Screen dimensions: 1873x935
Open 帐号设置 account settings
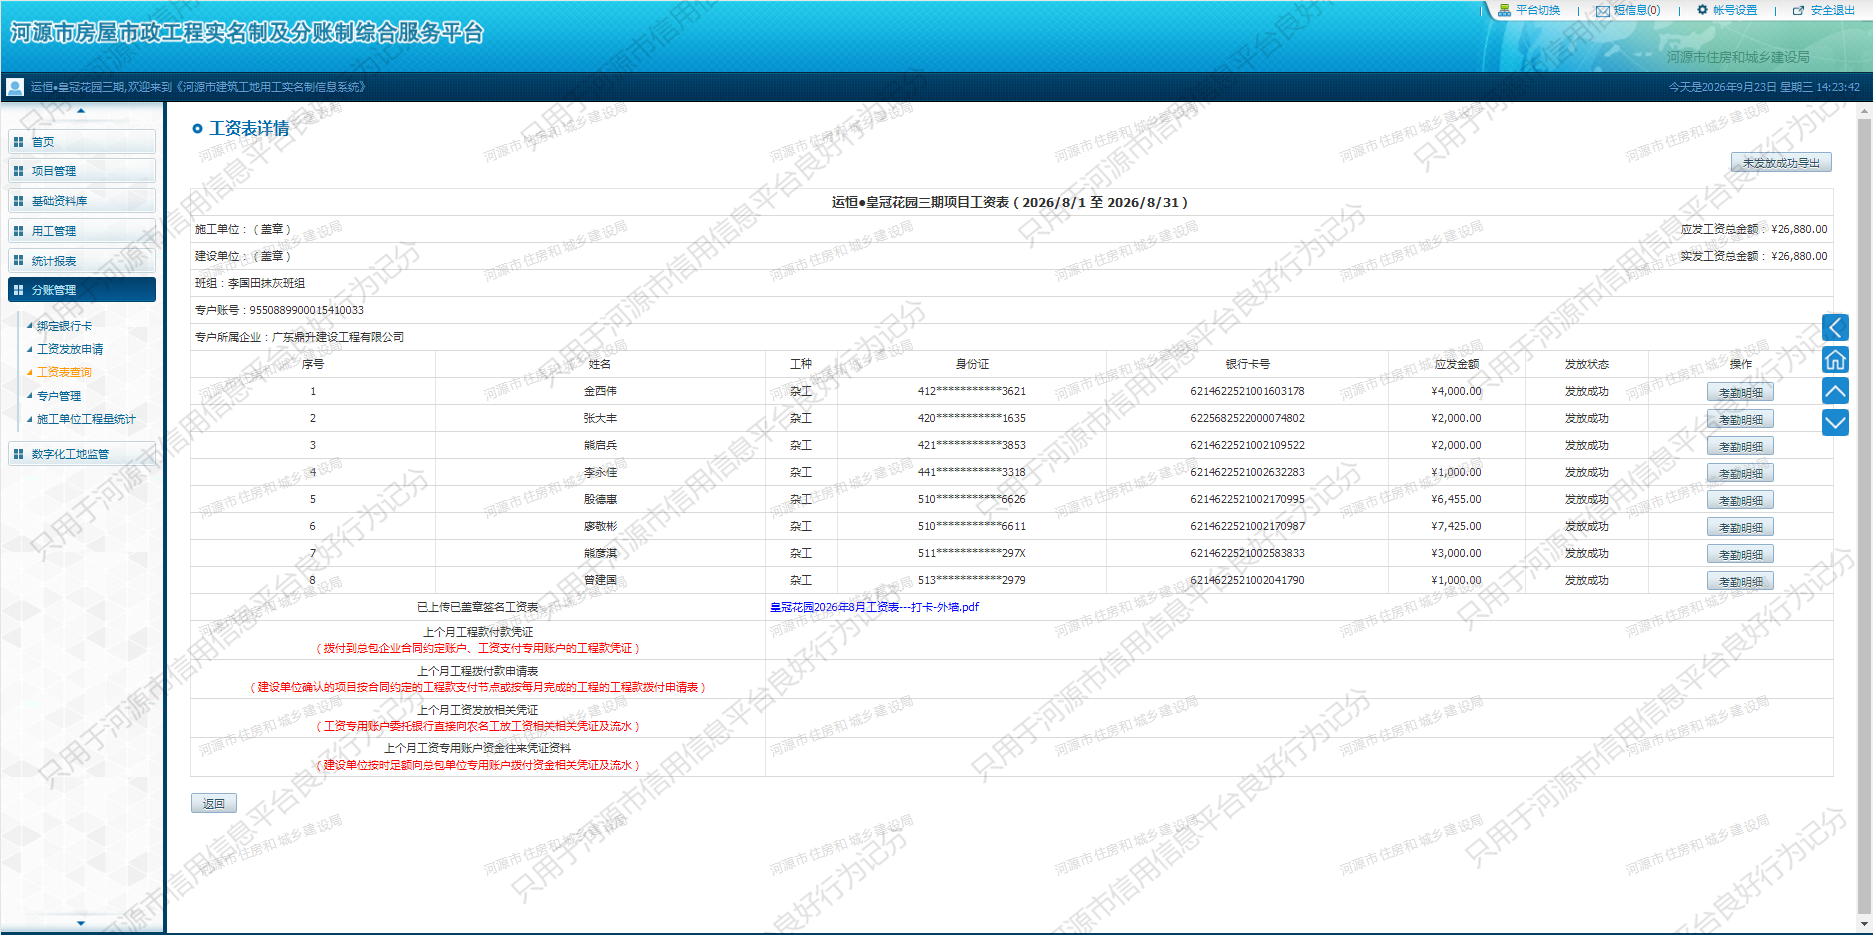coord(1727,10)
